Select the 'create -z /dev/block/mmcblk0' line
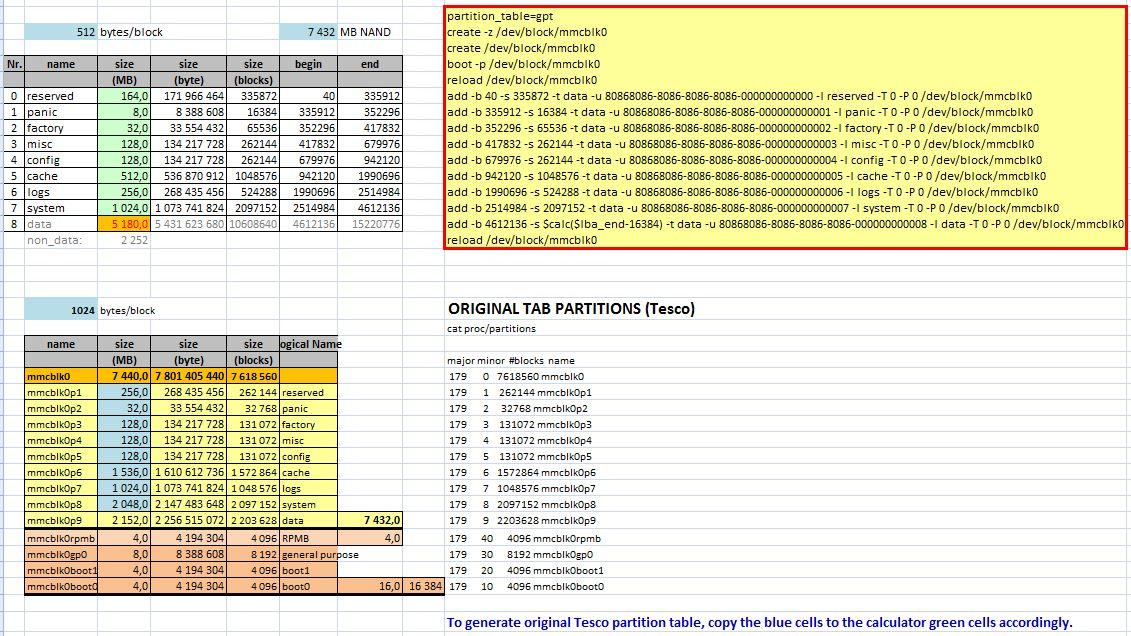Viewport: 1131px width, 636px height. [x=527, y=32]
